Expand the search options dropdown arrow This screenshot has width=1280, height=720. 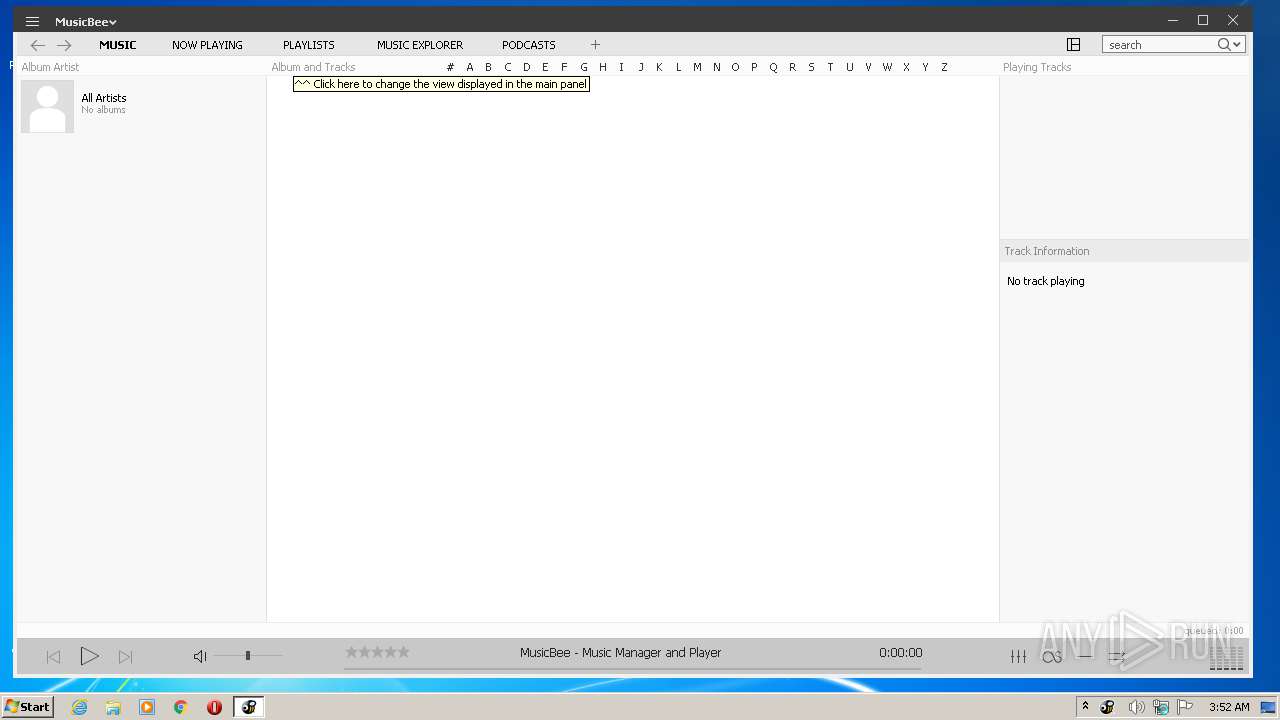point(1238,45)
